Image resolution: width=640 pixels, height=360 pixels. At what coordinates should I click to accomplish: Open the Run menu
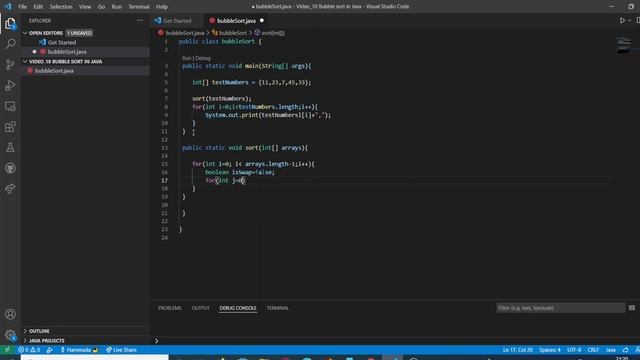[x=116, y=7]
